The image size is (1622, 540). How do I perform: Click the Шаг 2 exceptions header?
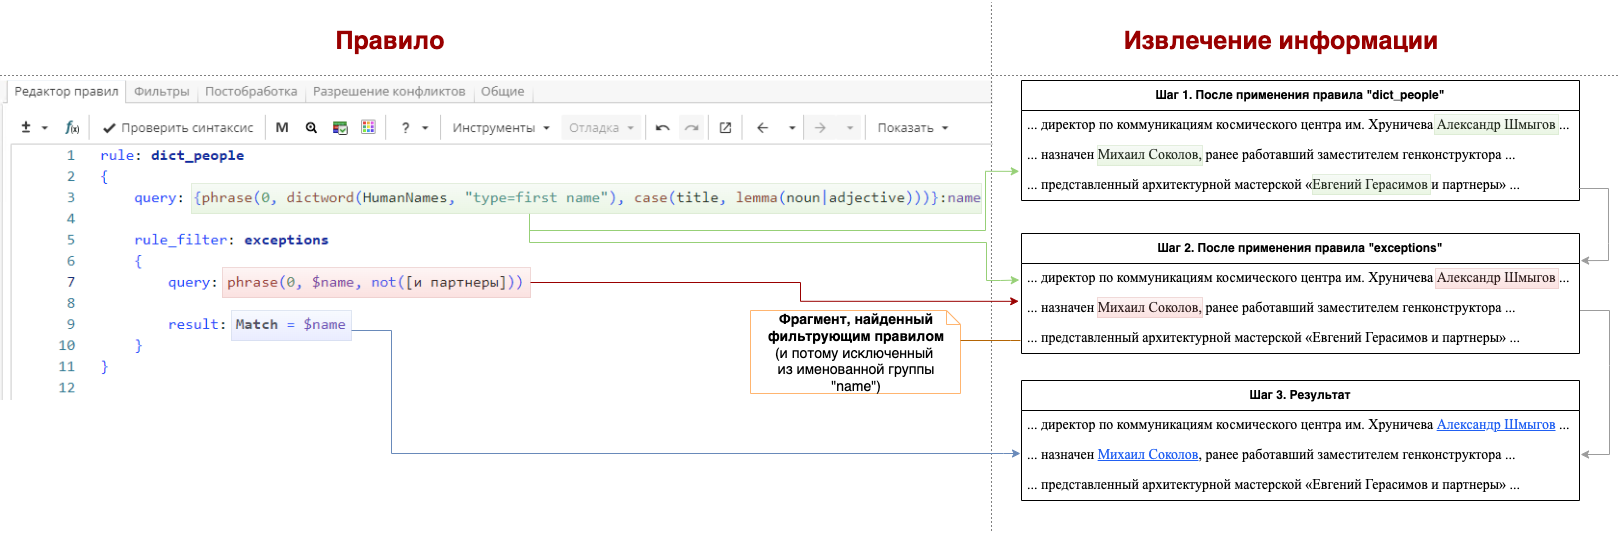[1299, 248]
